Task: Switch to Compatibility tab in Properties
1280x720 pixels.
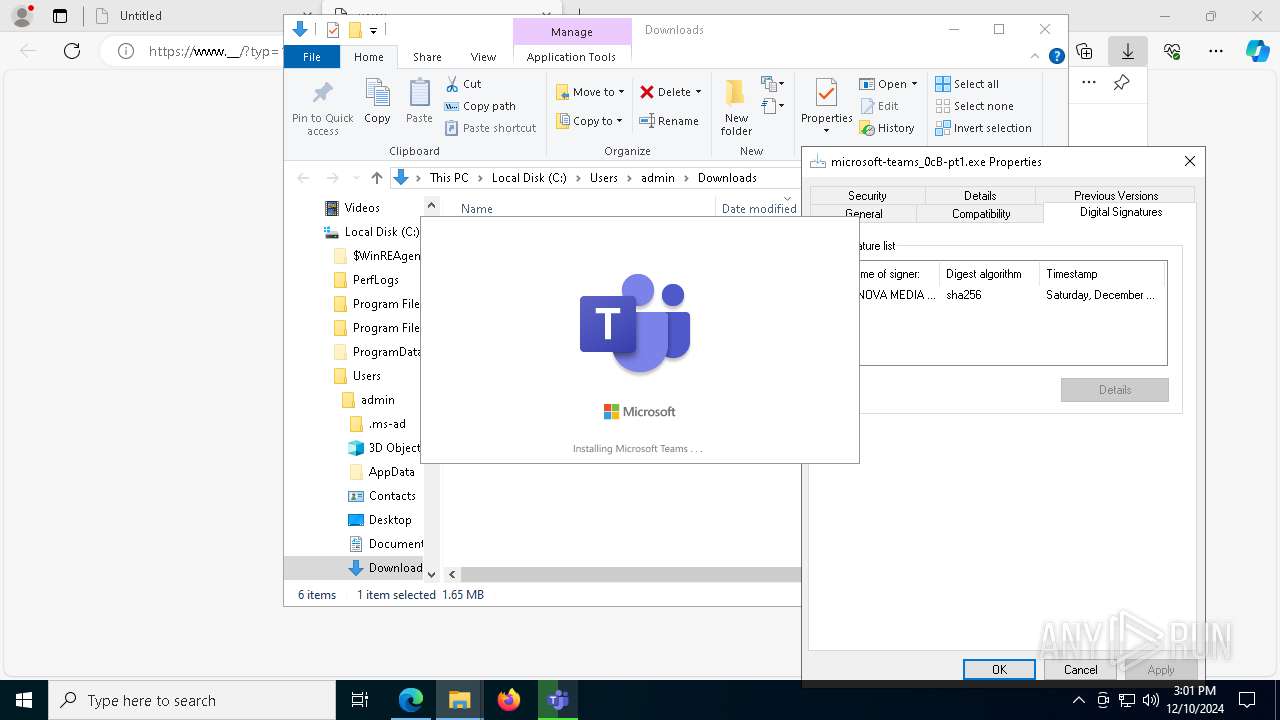Action: coord(981,214)
